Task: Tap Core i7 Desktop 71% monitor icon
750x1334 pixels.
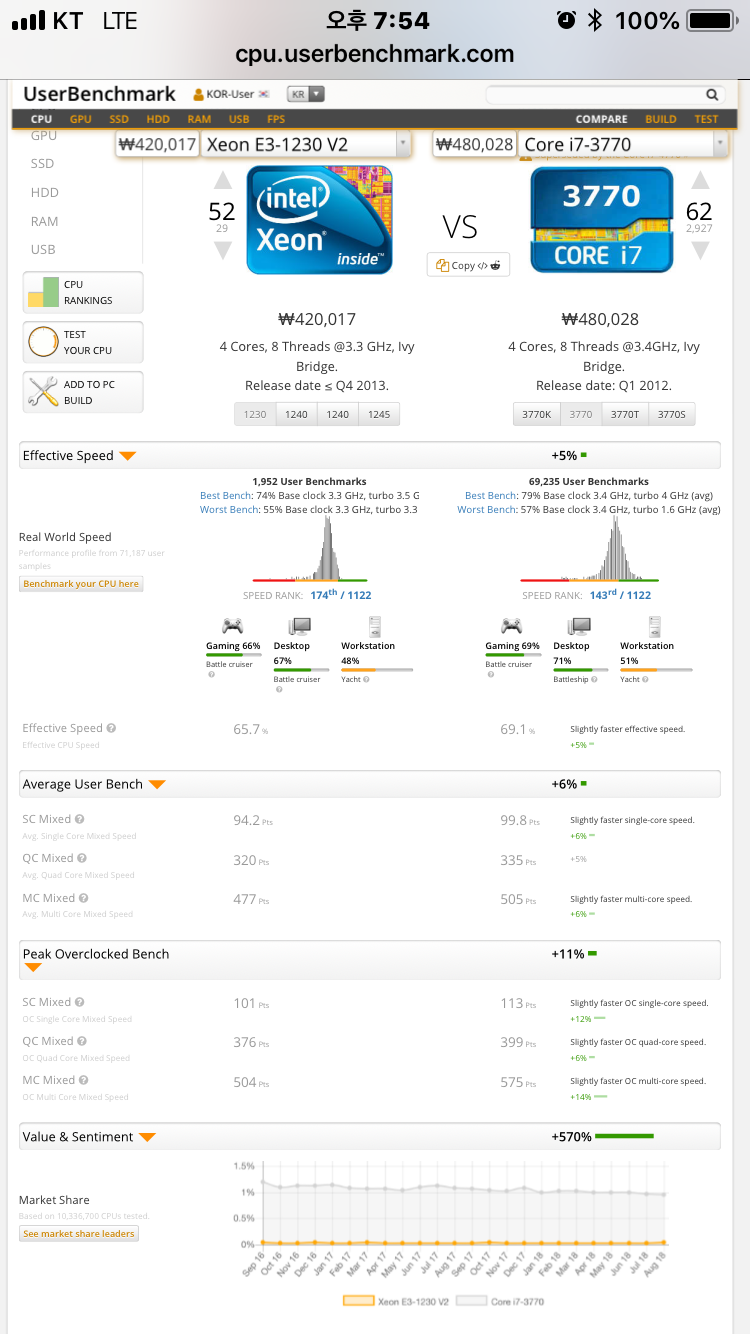Action: (x=579, y=626)
